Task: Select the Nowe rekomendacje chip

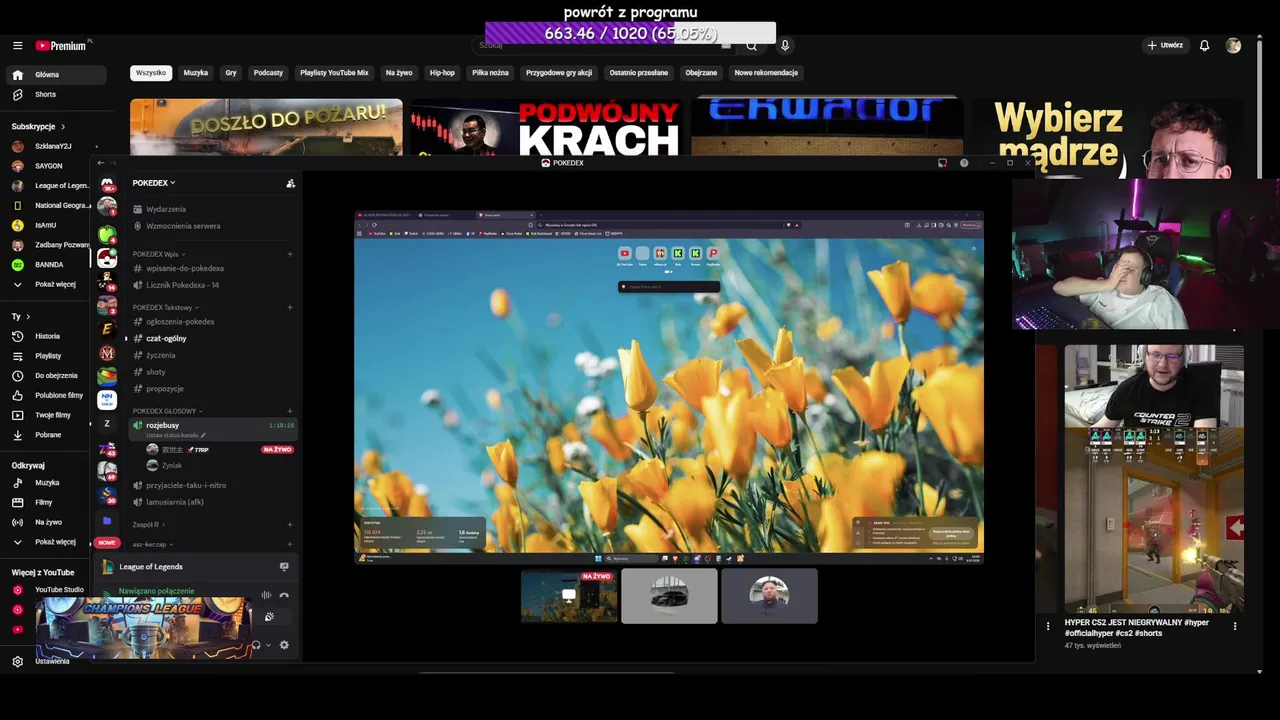Action: tap(766, 73)
